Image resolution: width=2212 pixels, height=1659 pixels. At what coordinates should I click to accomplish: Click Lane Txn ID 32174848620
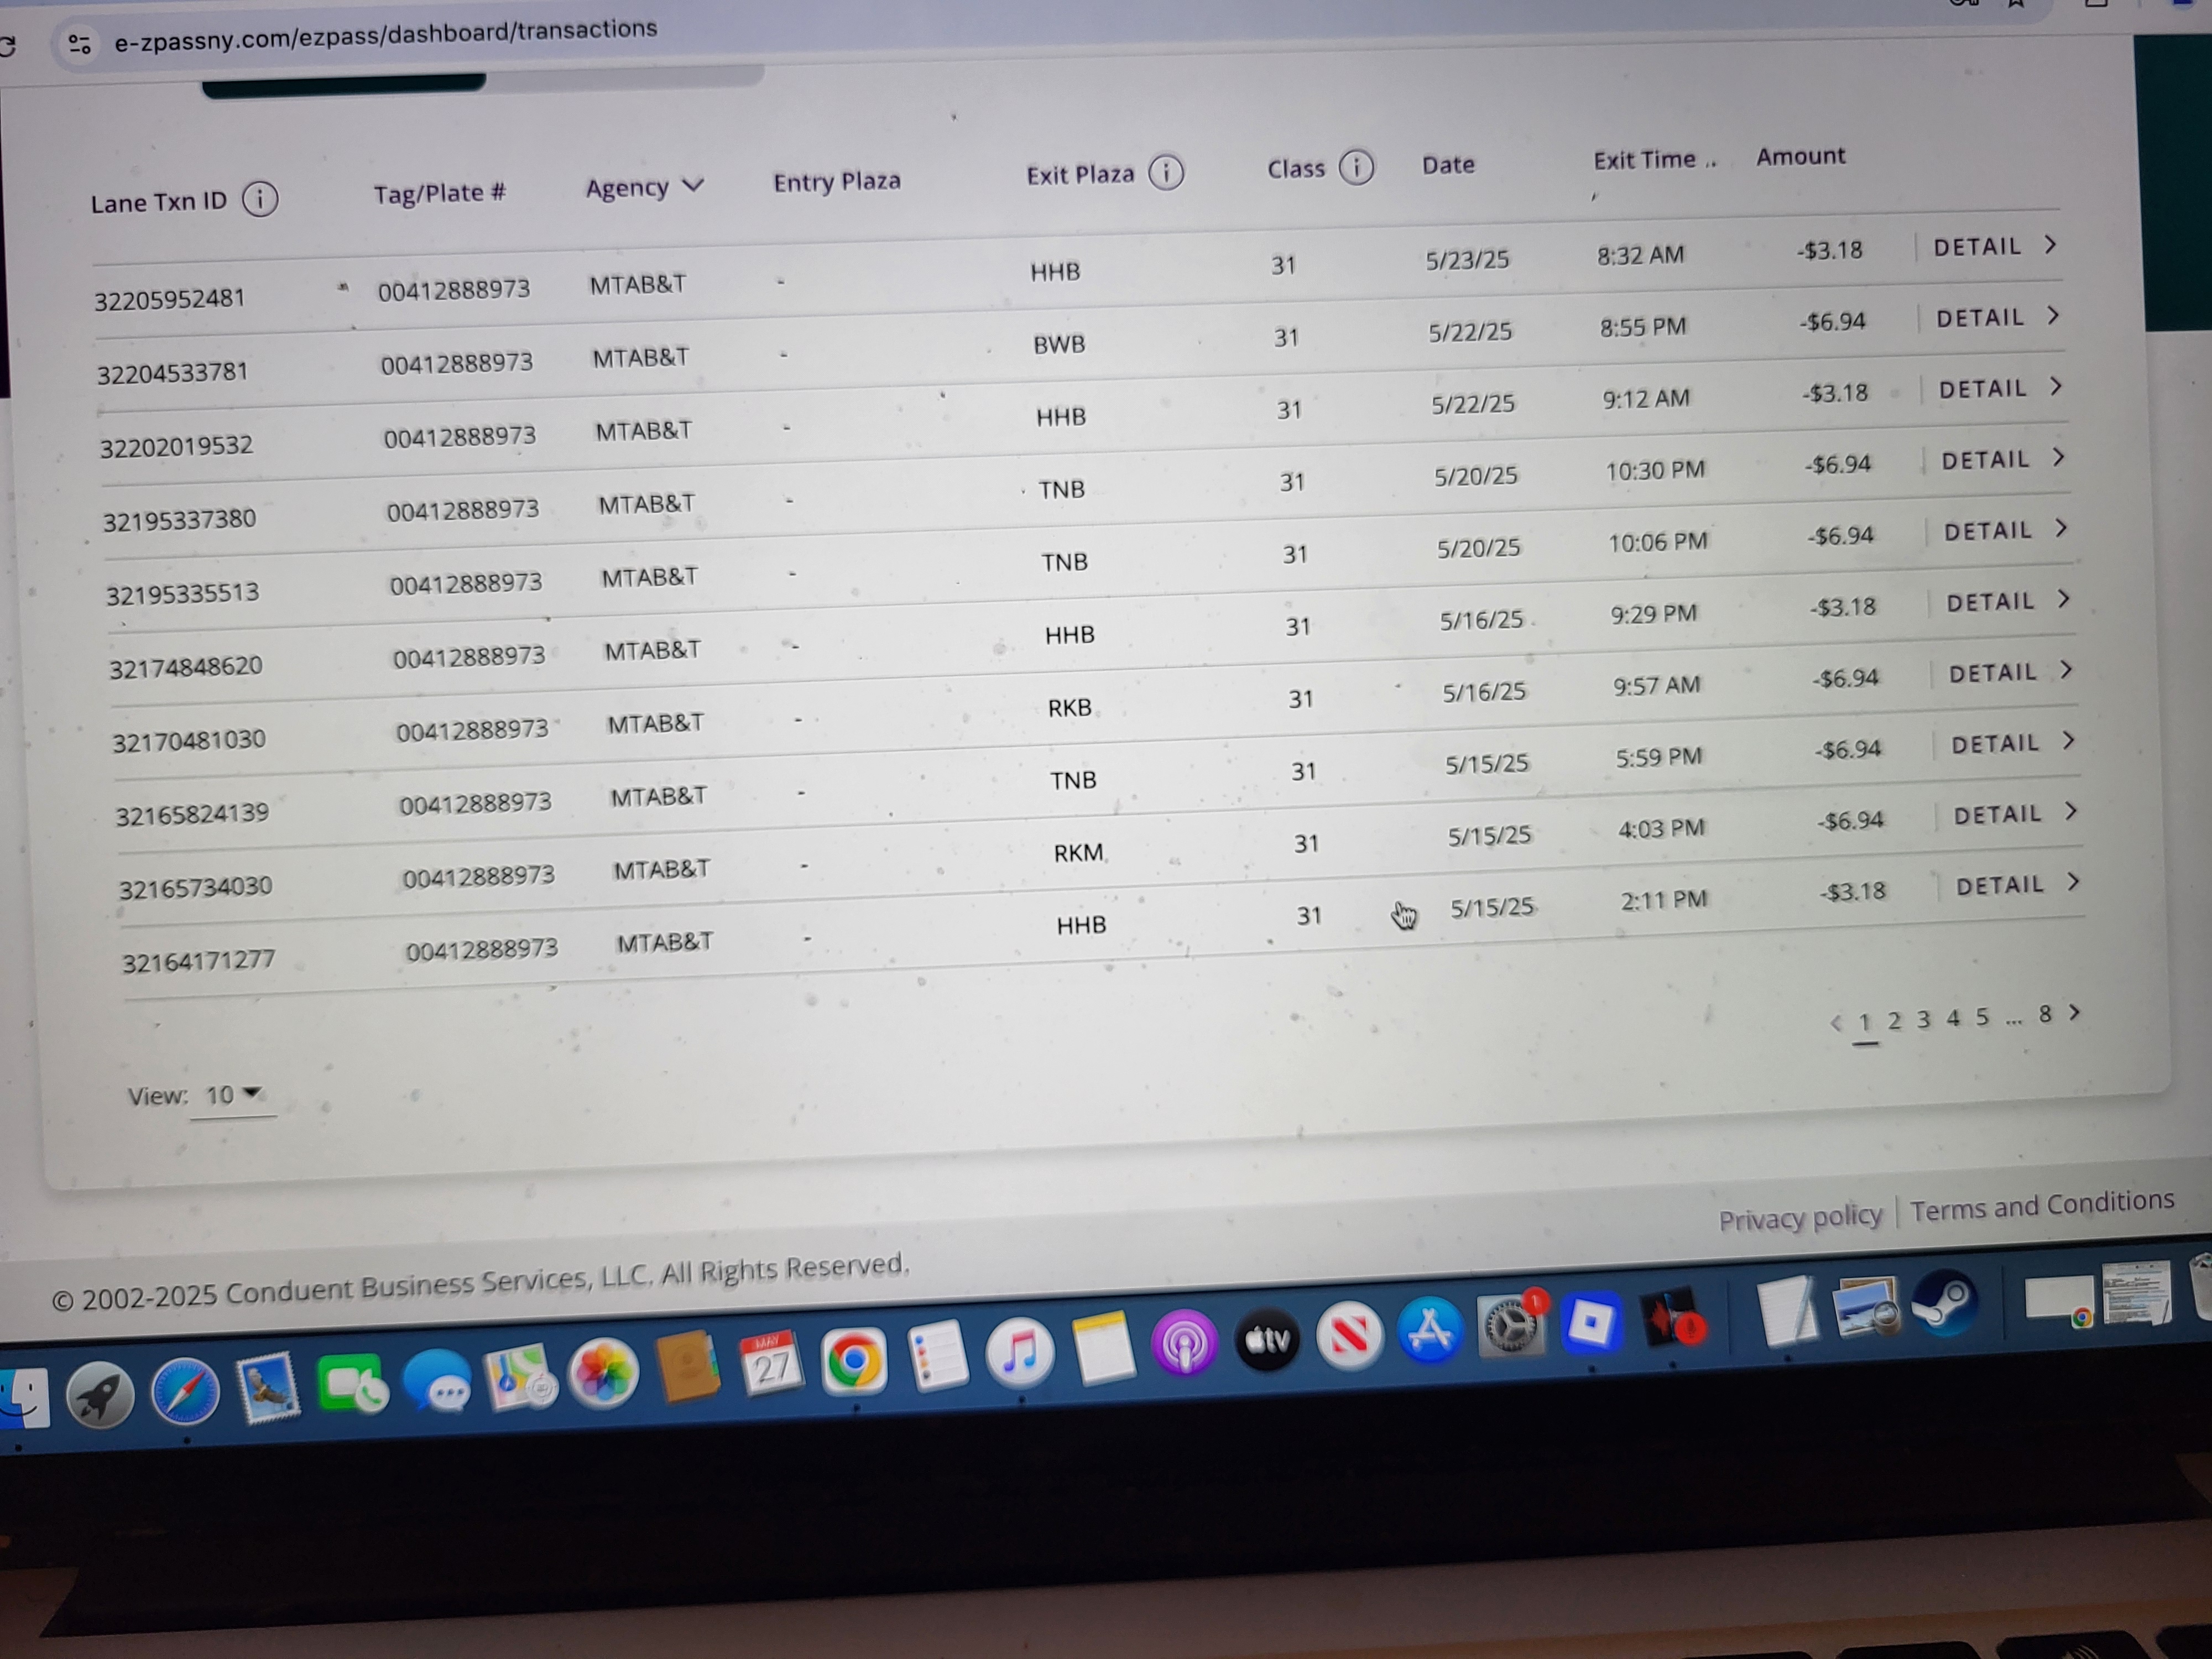186,667
